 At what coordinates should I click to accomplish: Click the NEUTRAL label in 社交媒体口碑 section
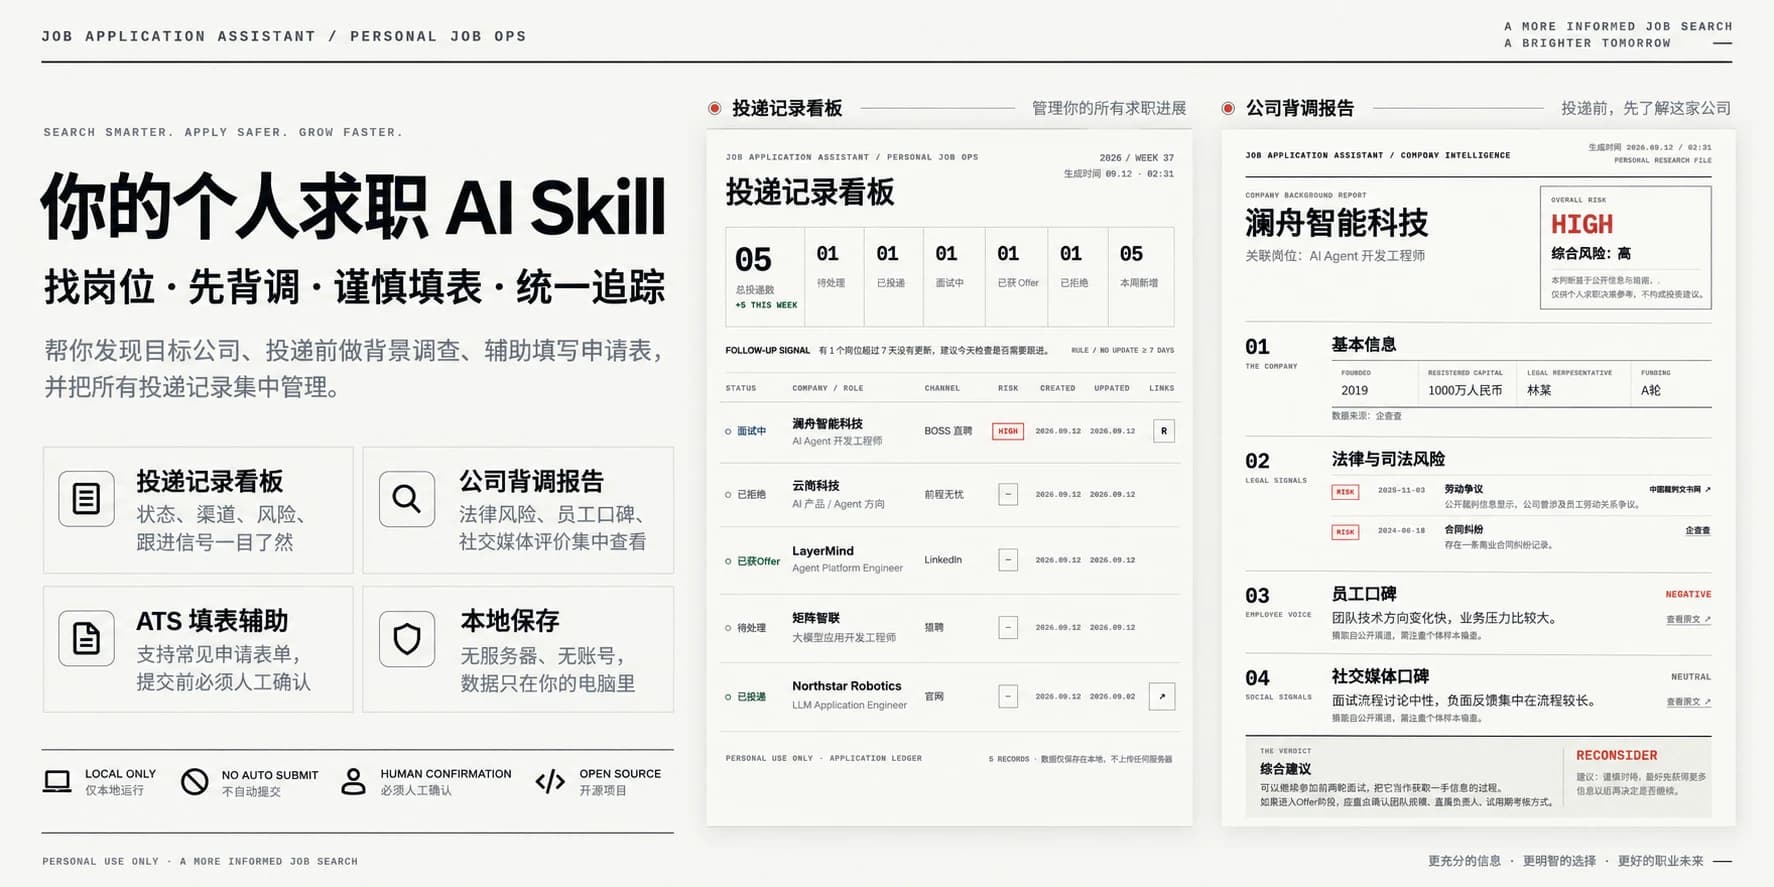click(x=1691, y=677)
